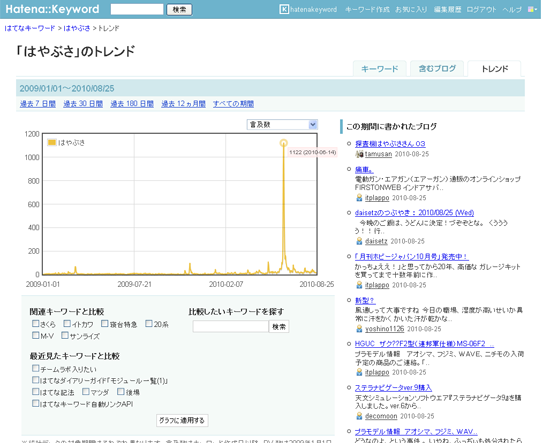This screenshot has height=443, width=541.
Task: Click the Hatena::Keyword logo
Action: pos(52,9)
